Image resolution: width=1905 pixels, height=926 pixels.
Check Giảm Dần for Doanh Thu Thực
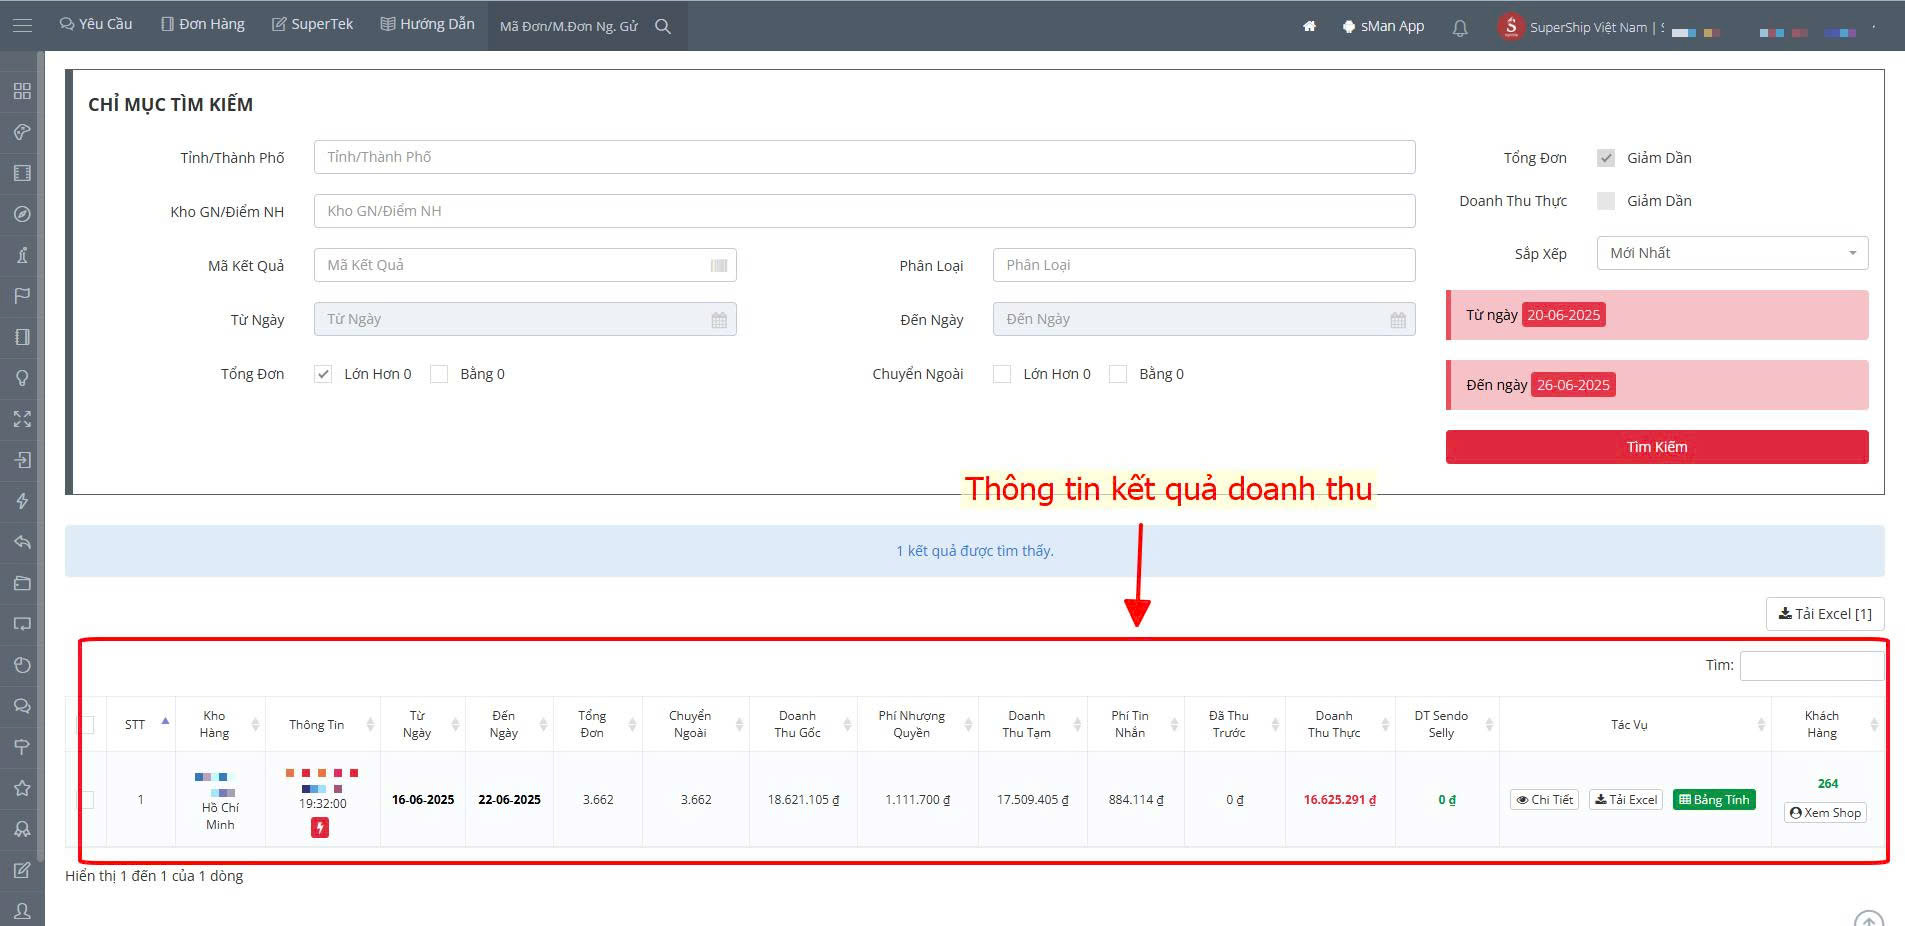(x=1606, y=201)
